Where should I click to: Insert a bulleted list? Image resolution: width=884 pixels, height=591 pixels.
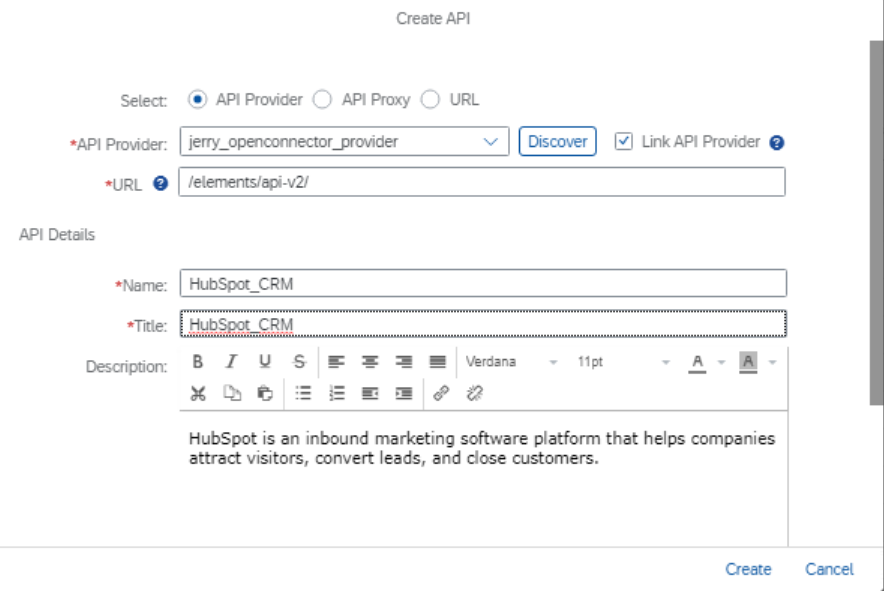pos(303,393)
